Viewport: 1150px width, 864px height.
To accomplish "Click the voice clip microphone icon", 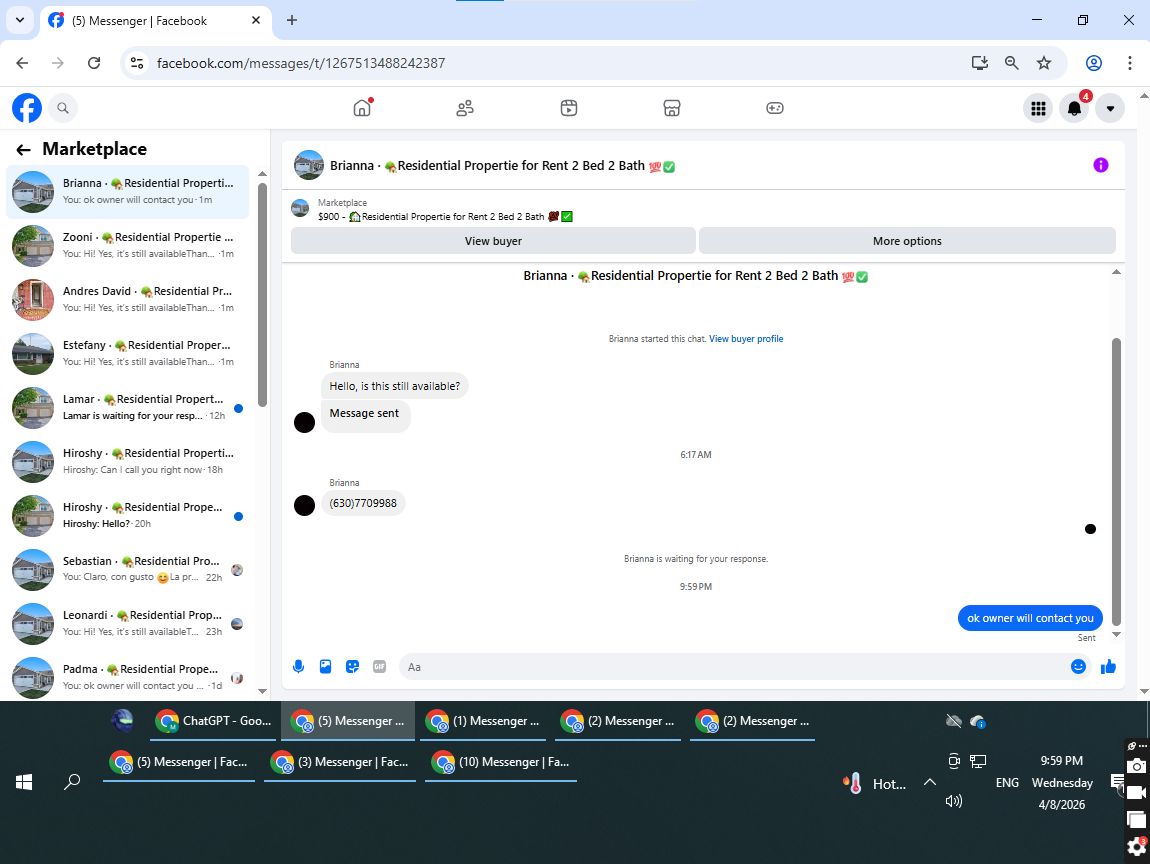I will 299,667.
